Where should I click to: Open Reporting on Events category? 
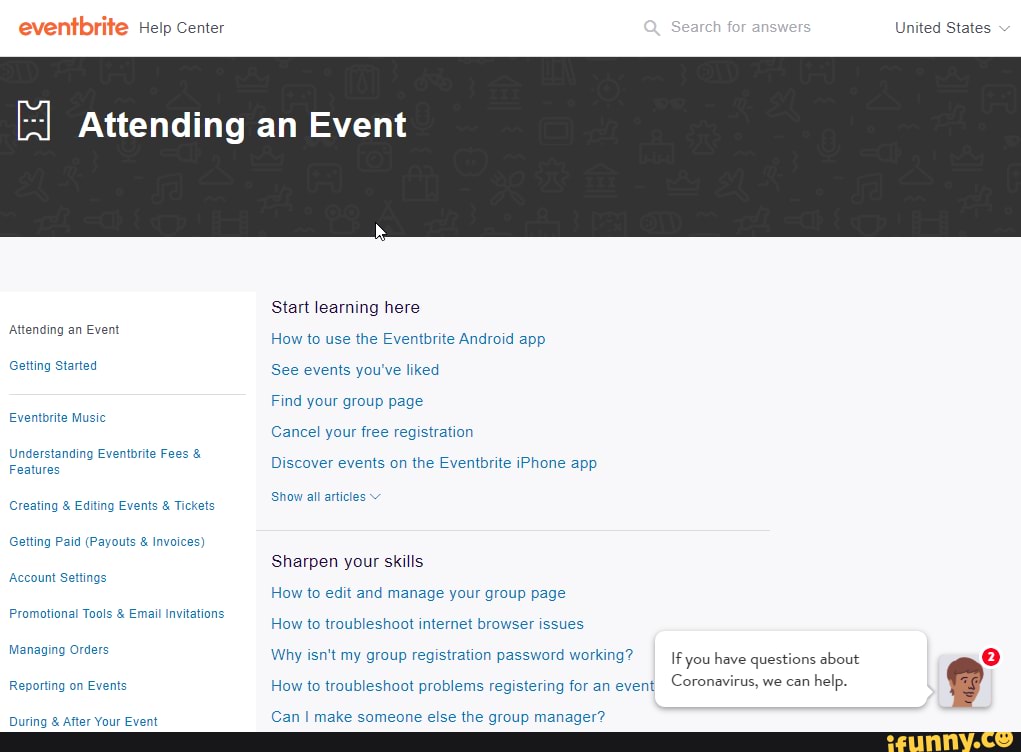point(68,686)
